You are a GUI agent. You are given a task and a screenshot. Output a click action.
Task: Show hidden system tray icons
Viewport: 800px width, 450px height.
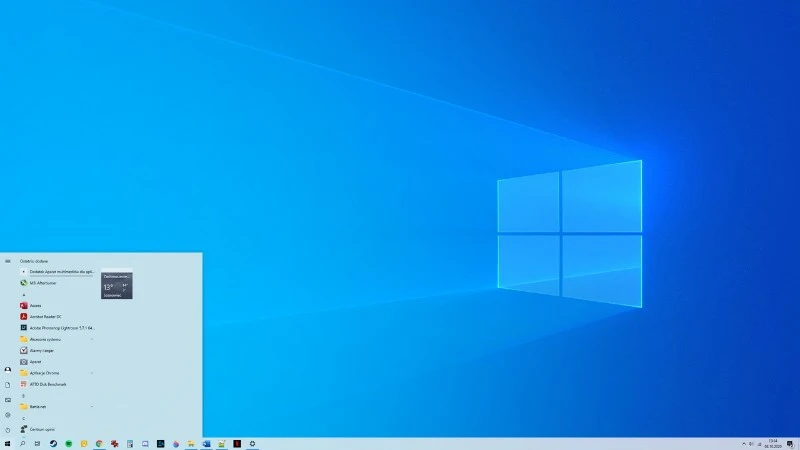[743, 444]
